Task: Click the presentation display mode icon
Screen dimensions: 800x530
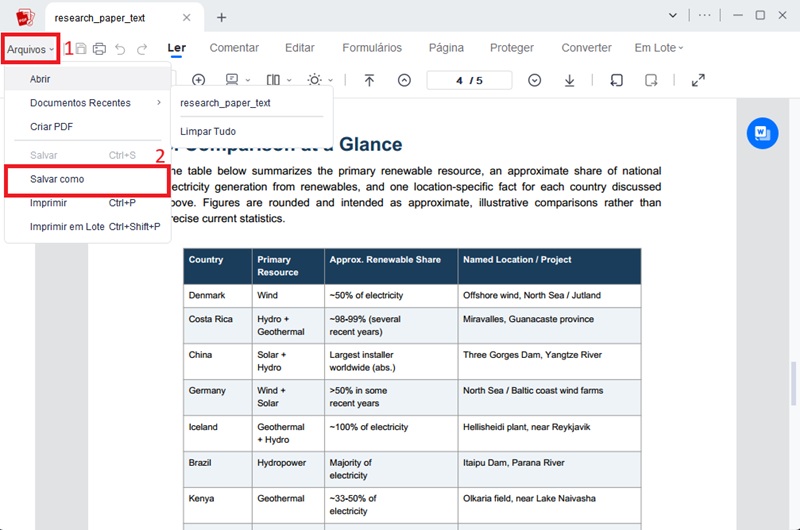Action: (232, 80)
